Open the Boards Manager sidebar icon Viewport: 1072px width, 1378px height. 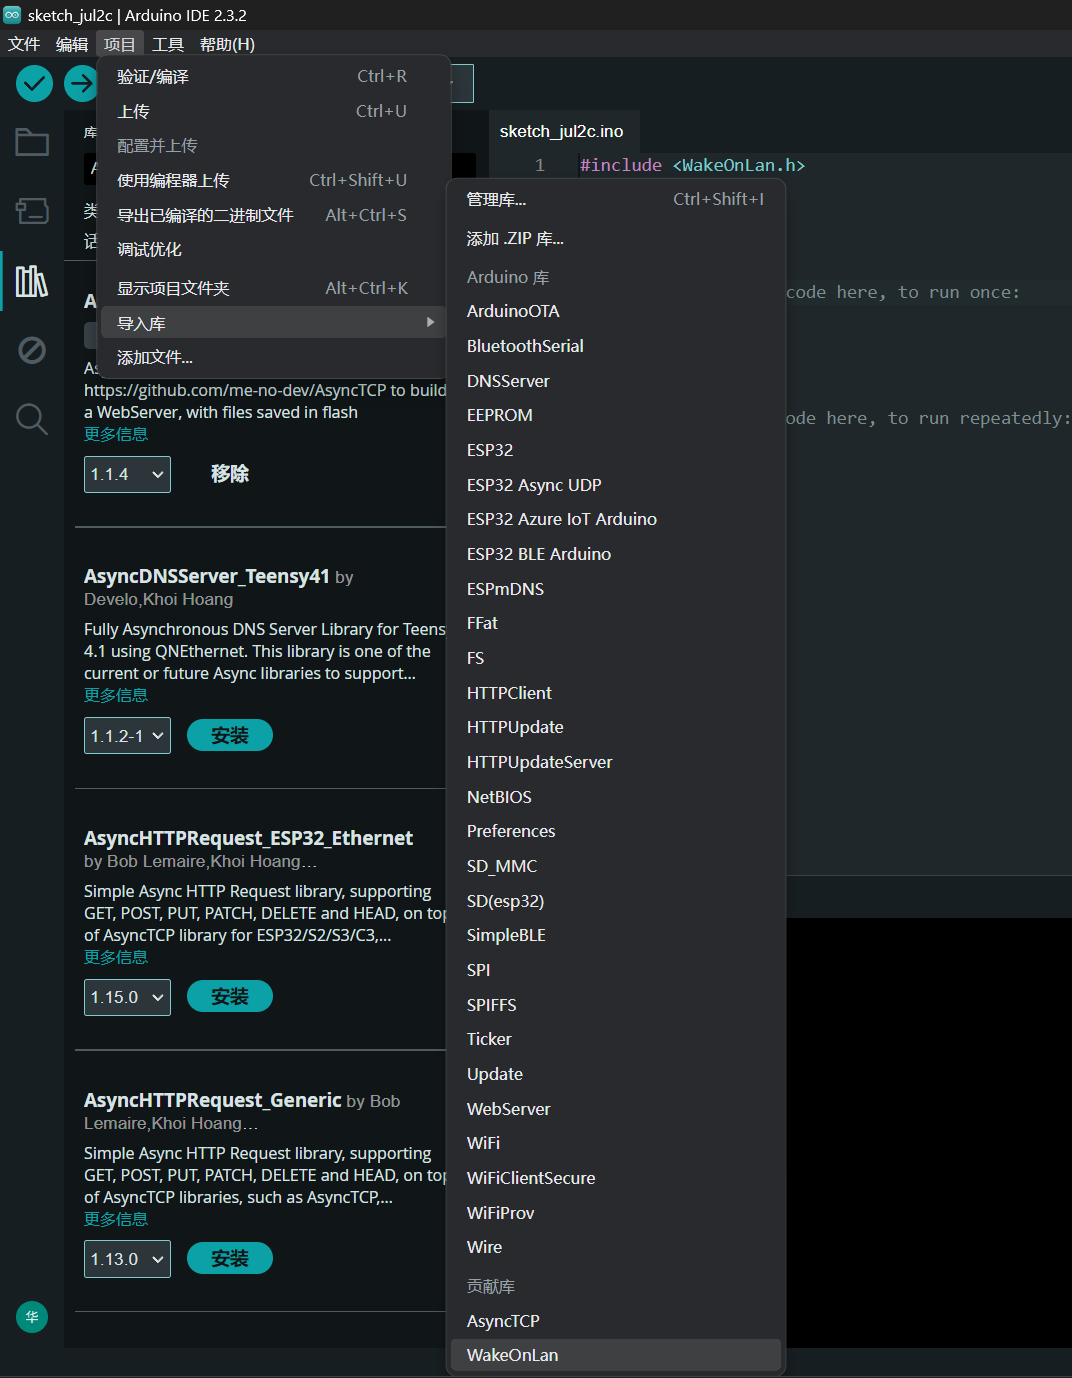(32, 211)
